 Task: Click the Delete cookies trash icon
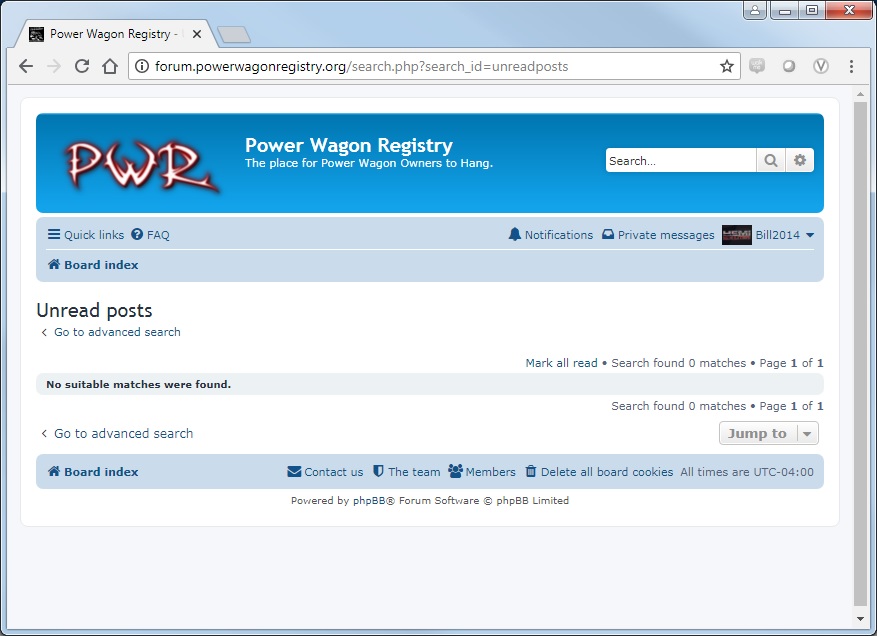530,471
